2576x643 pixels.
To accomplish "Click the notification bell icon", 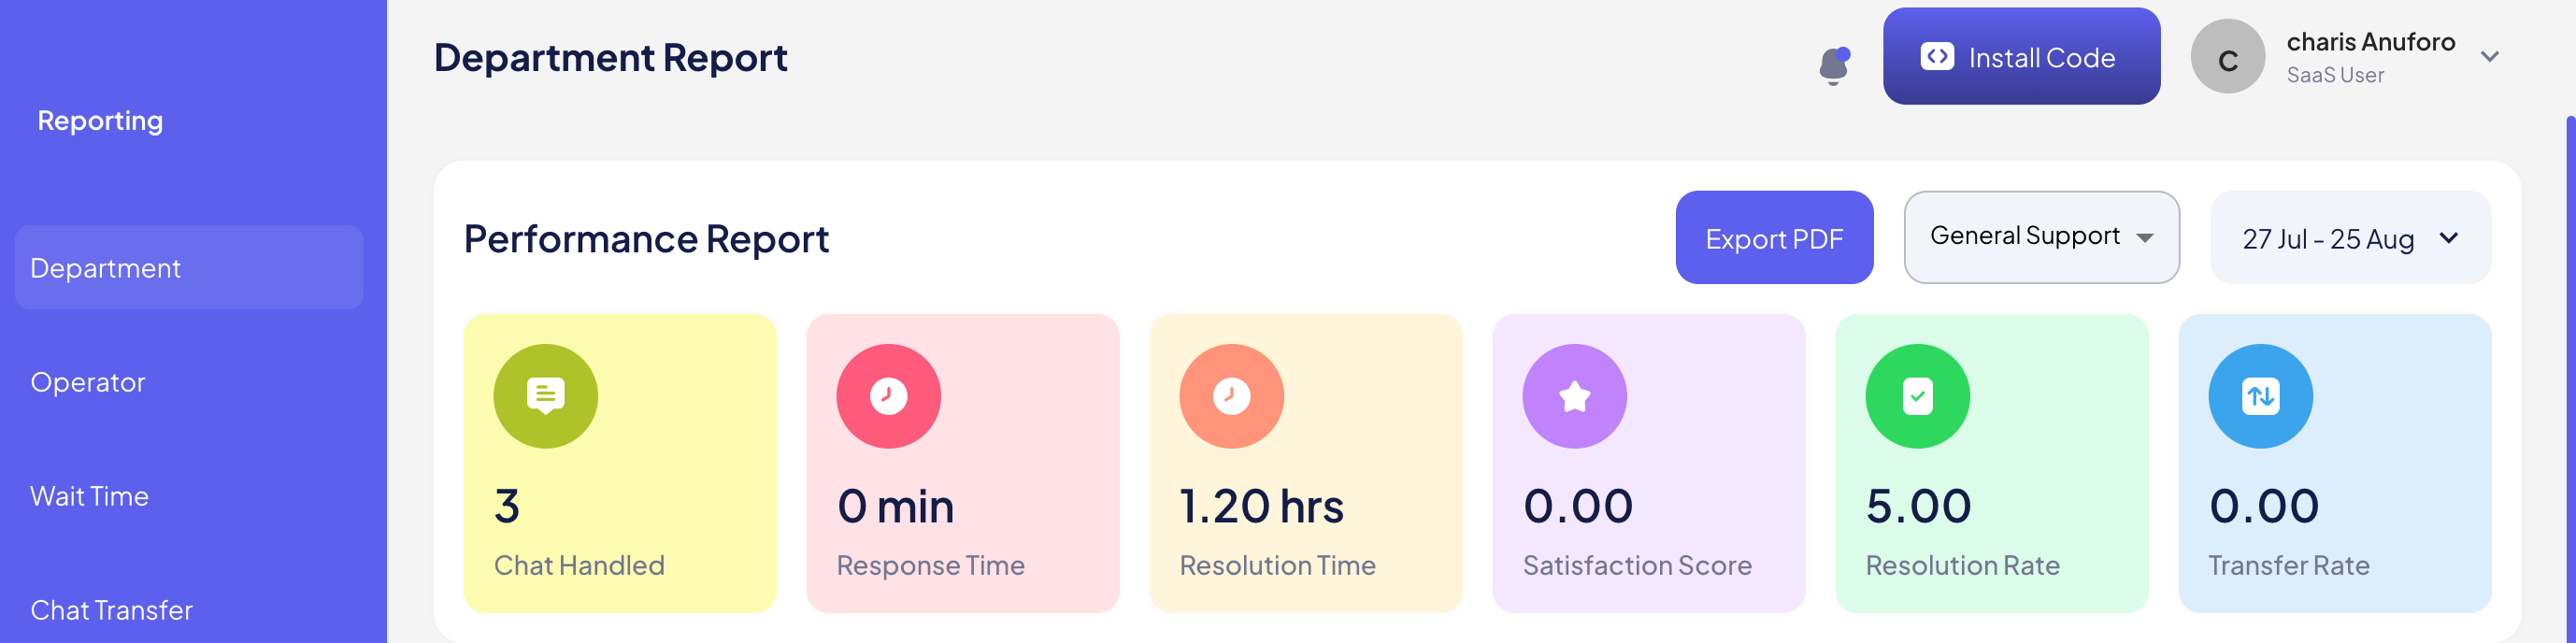I will pyautogui.click(x=1833, y=66).
